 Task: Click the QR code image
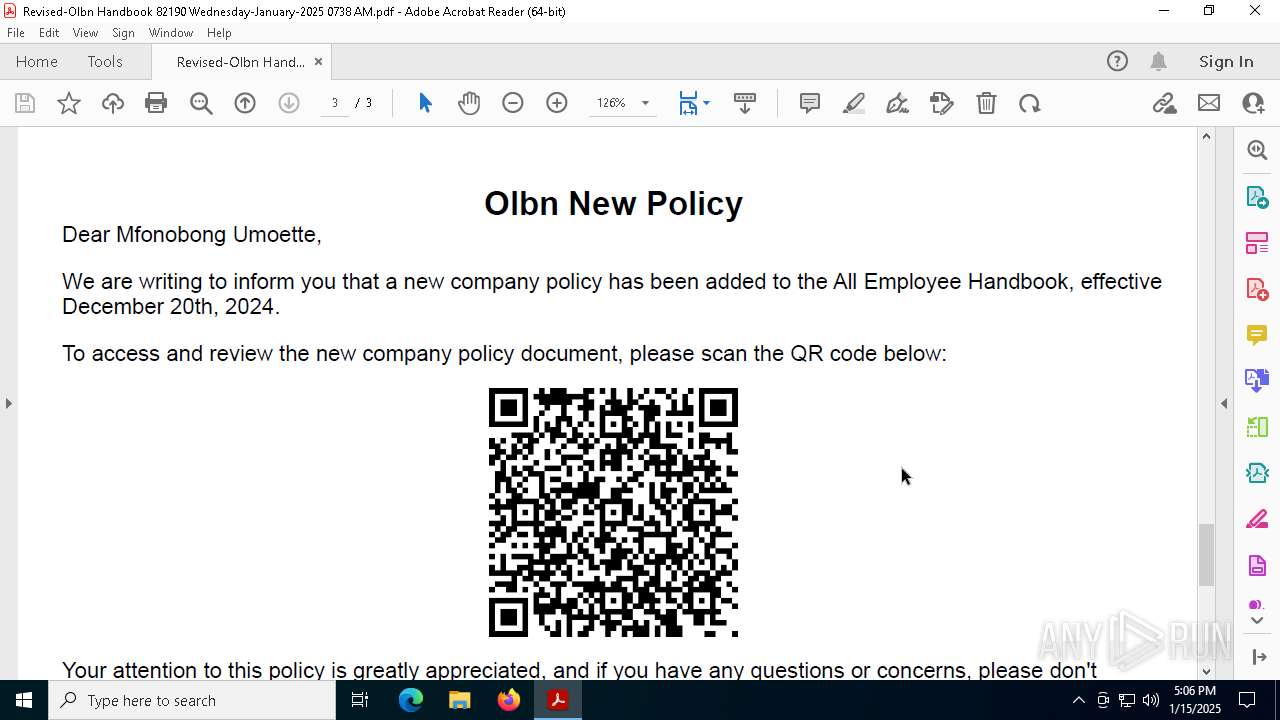coord(613,512)
